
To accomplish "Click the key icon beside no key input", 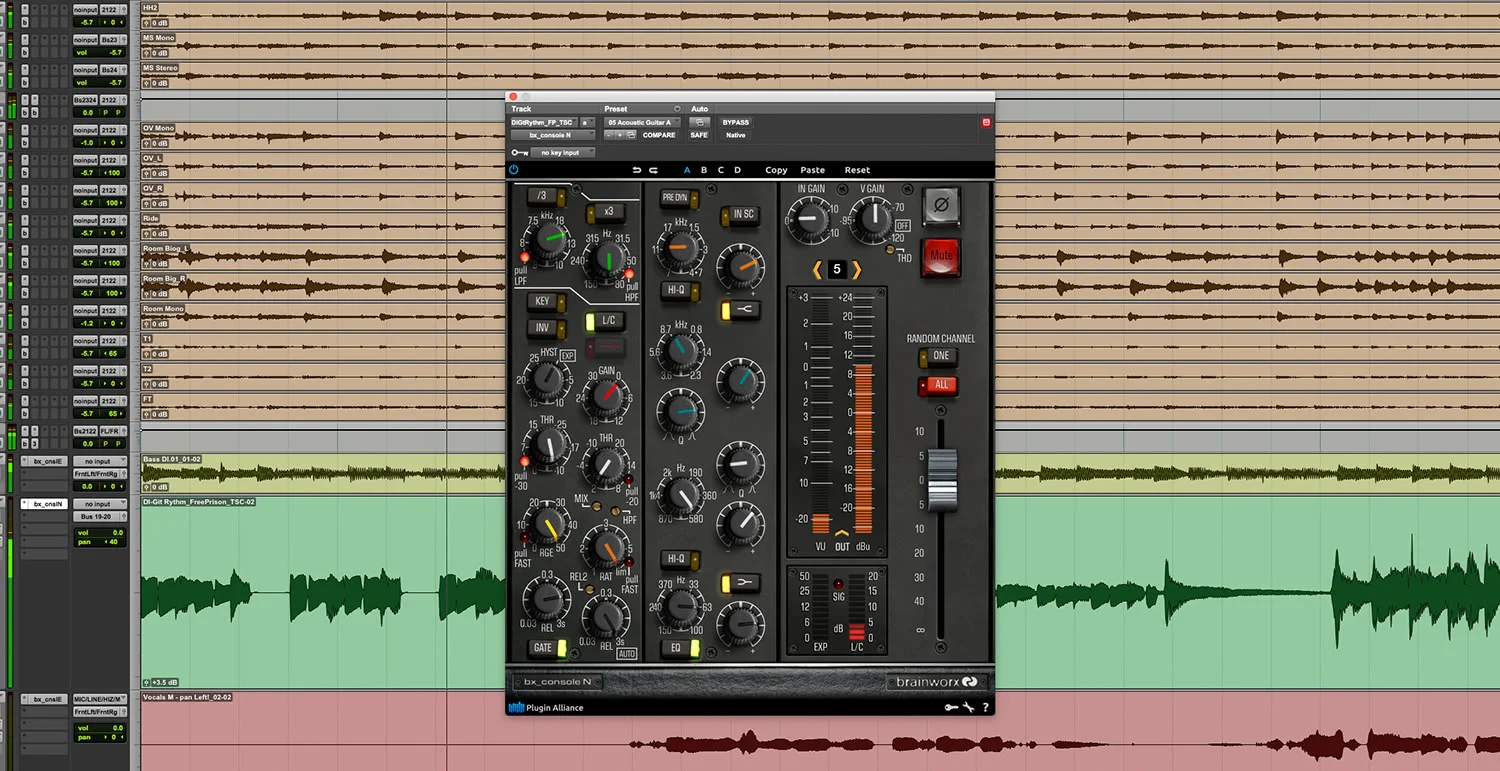I will click(521, 152).
